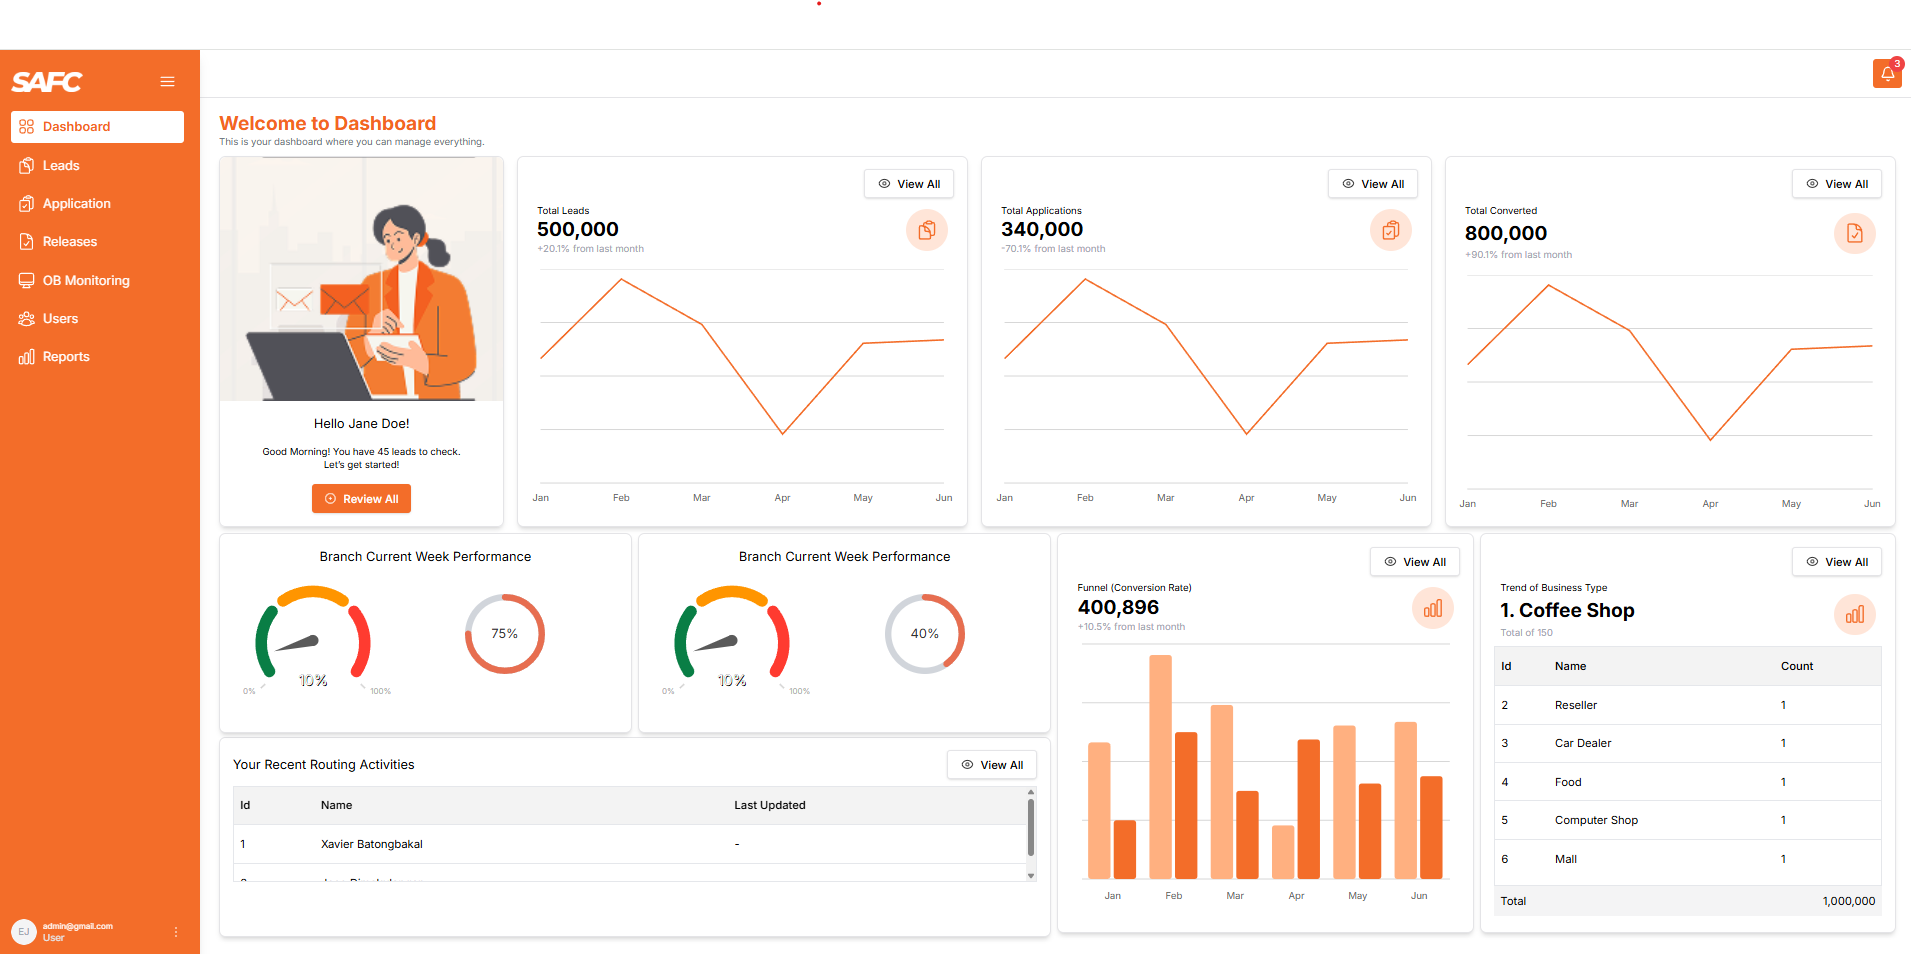Click the EJ user avatar
Image resolution: width=1911 pixels, height=954 pixels.
(24, 932)
